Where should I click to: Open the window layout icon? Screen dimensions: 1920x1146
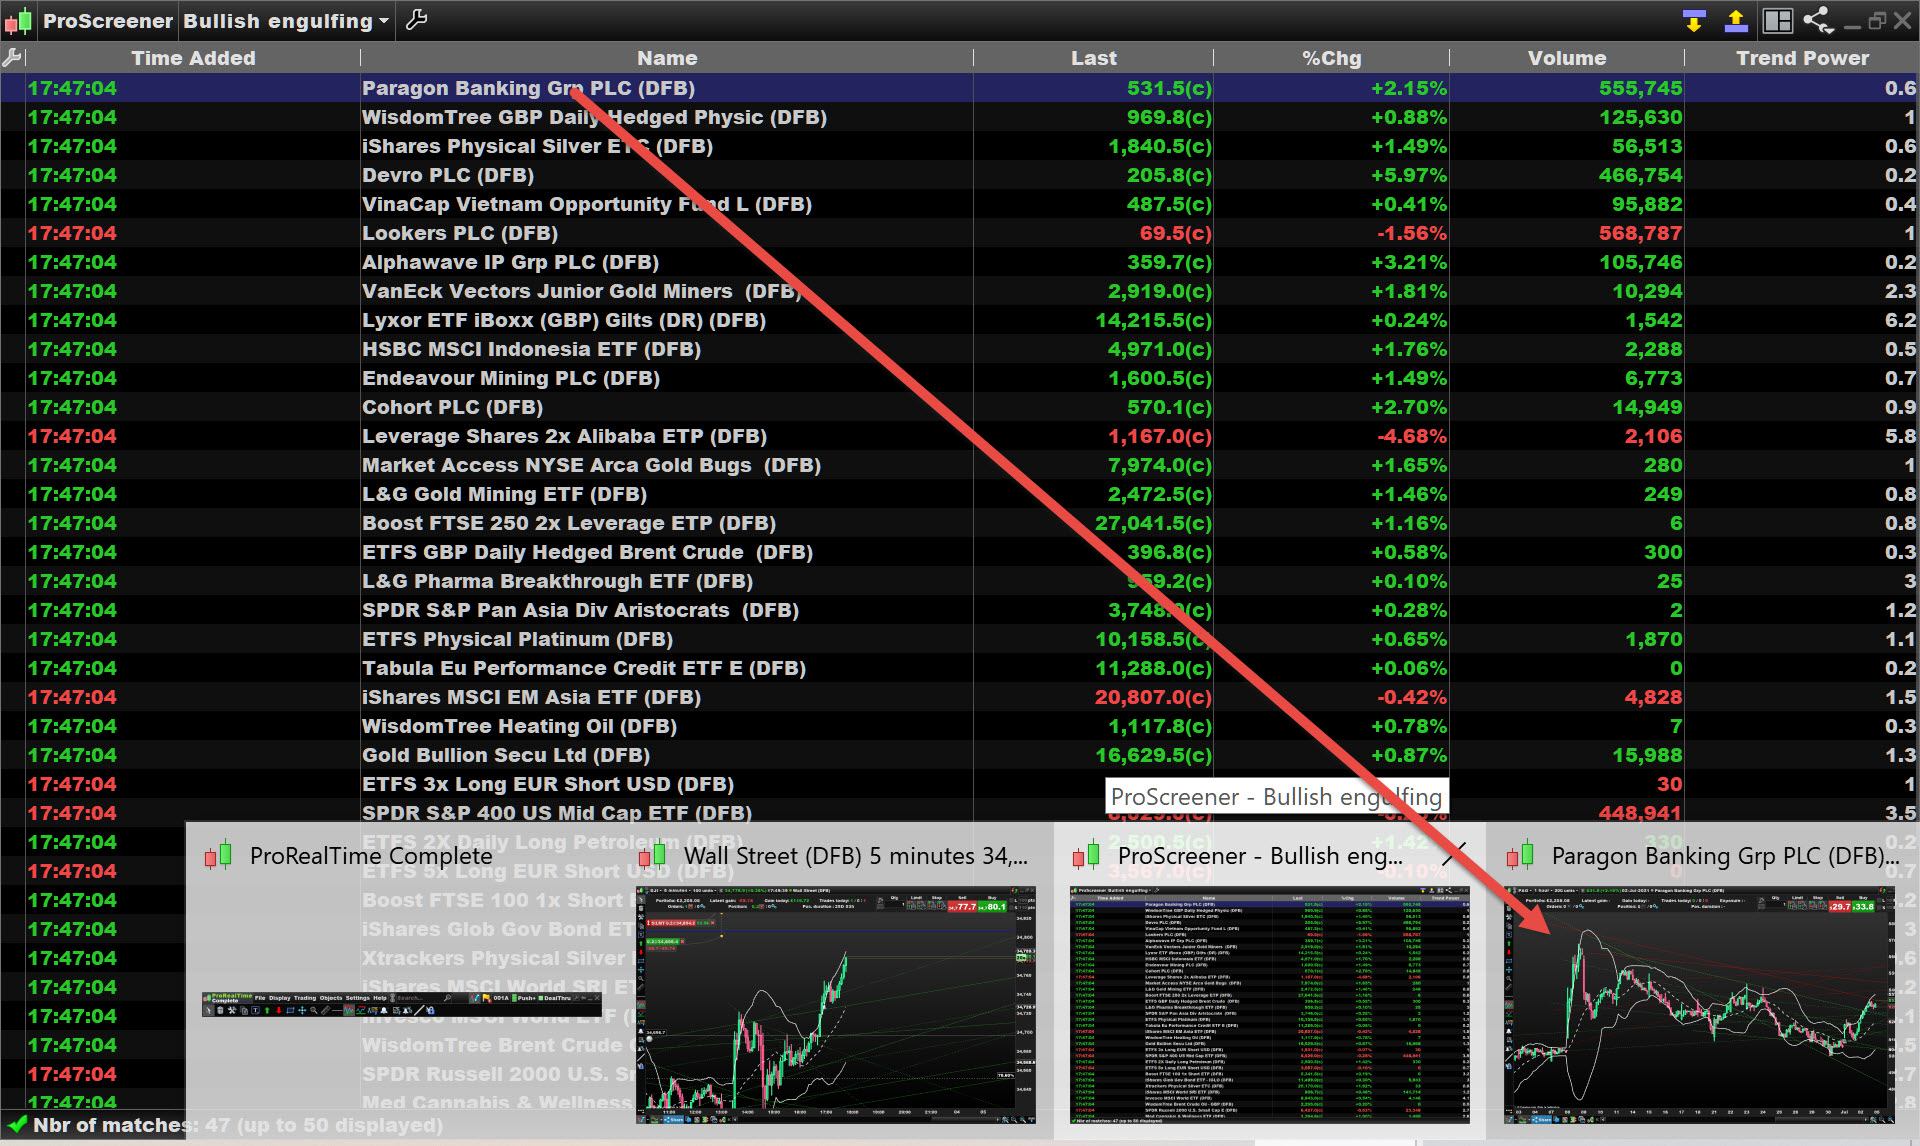coord(1777,21)
